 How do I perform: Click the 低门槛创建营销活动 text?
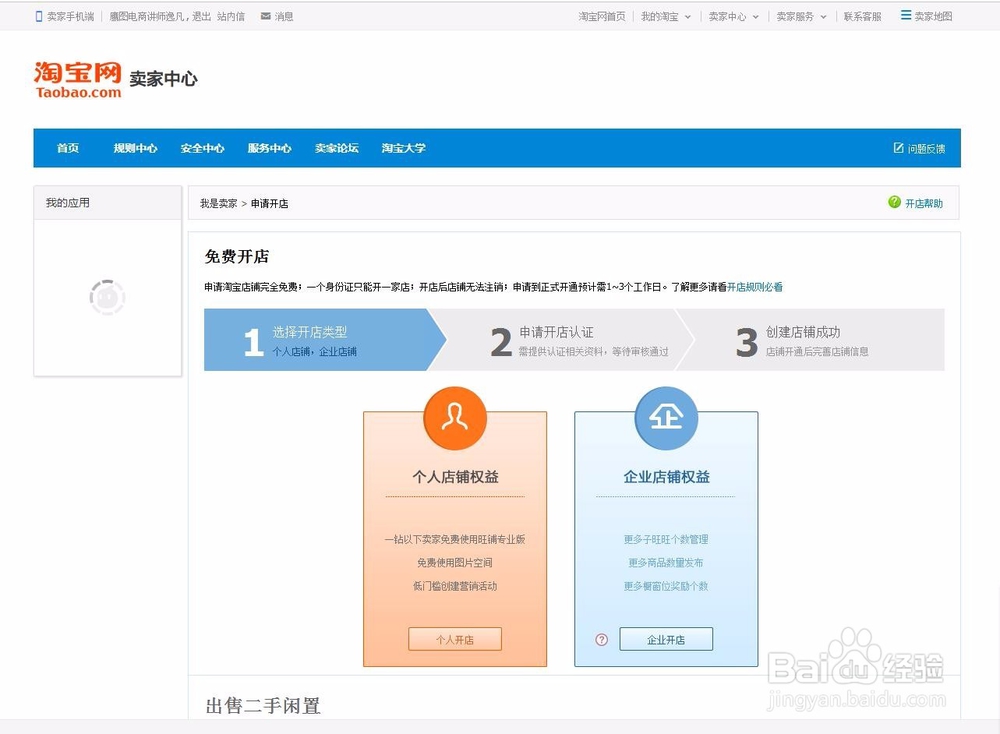(x=455, y=586)
